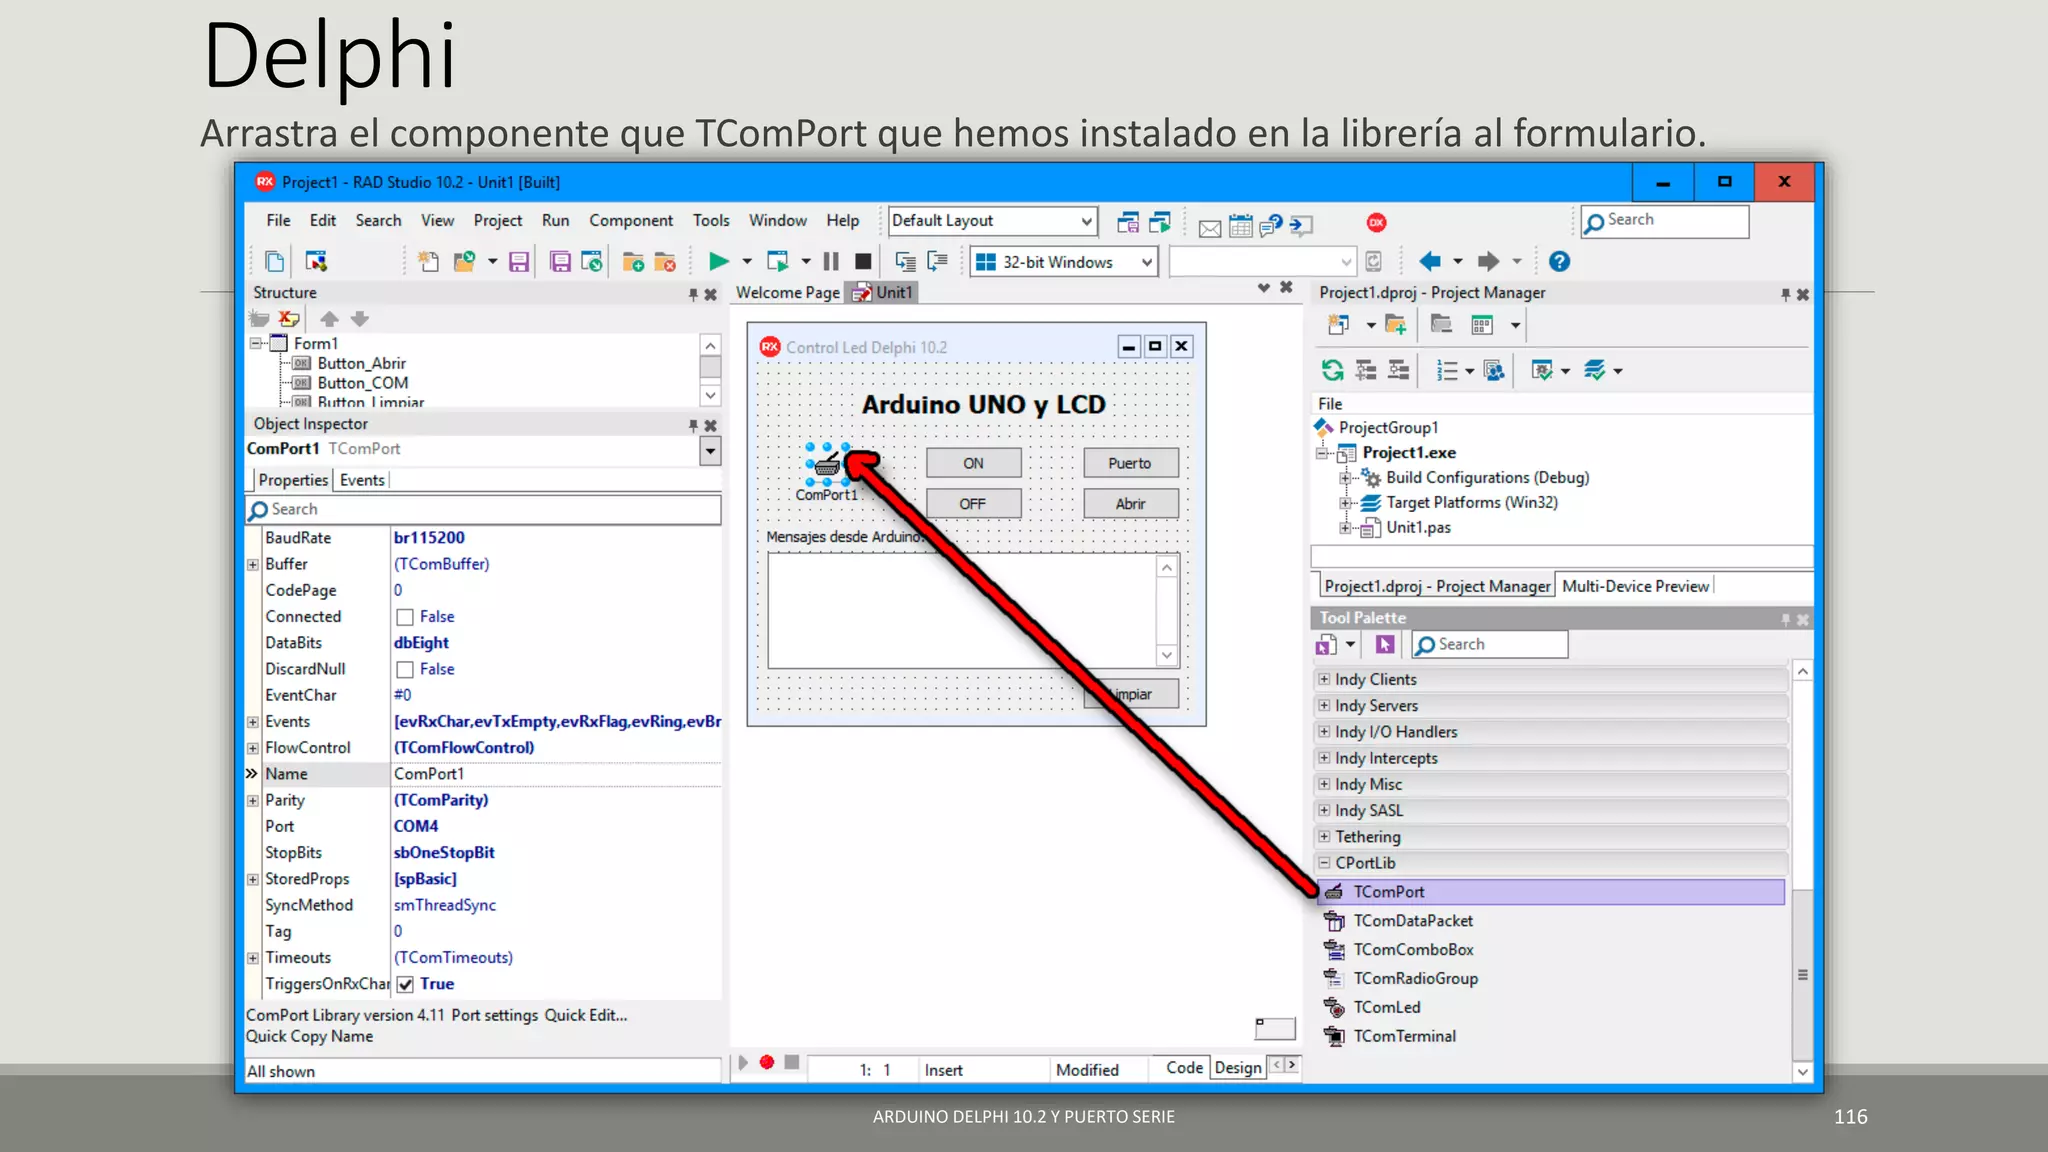Click the red RX icon in the top toolbar
Image resolution: width=2048 pixels, height=1152 pixels.
pos(1376,223)
